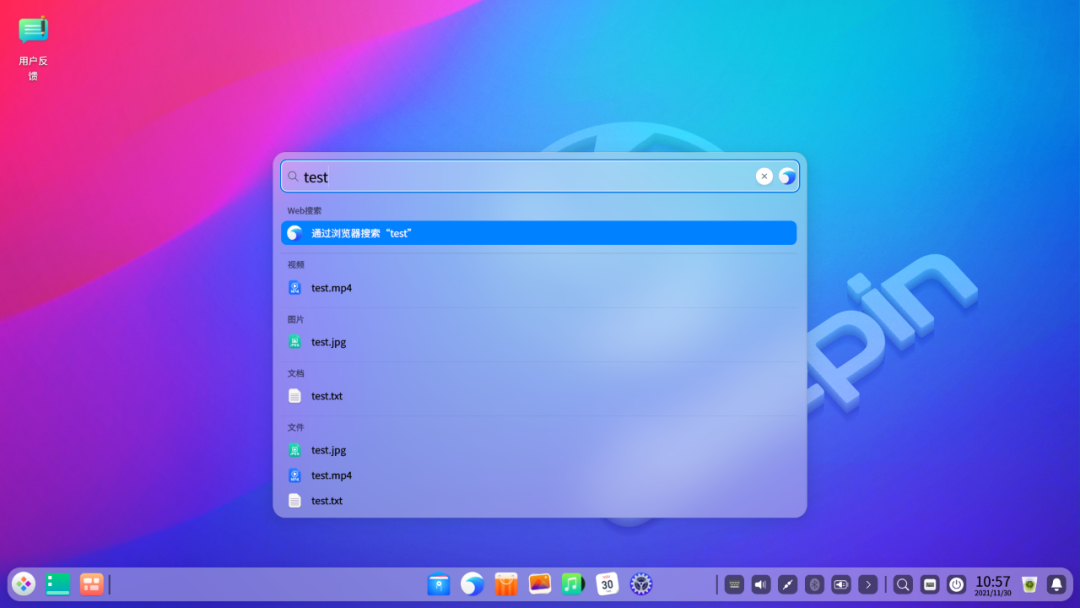This screenshot has height=608, width=1080.
Task: Open the App Store dock icon
Action: coord(506,584)
